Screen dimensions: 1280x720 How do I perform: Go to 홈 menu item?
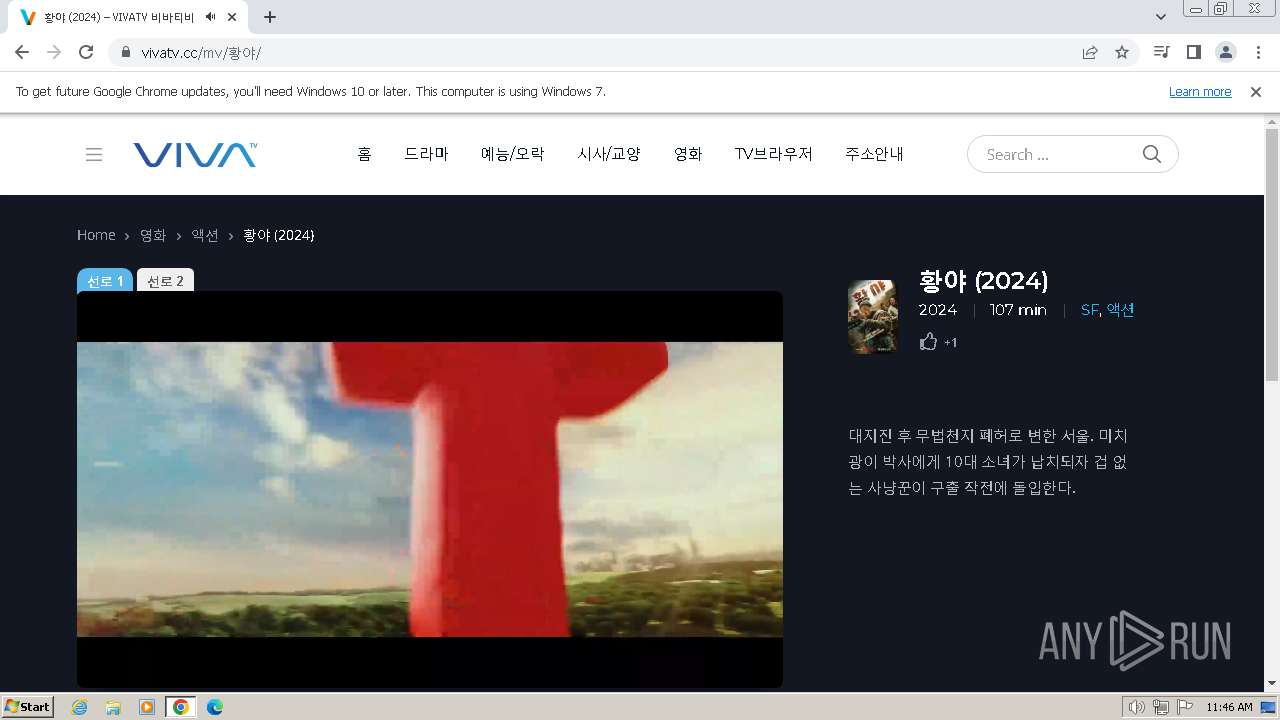point(364,154)
